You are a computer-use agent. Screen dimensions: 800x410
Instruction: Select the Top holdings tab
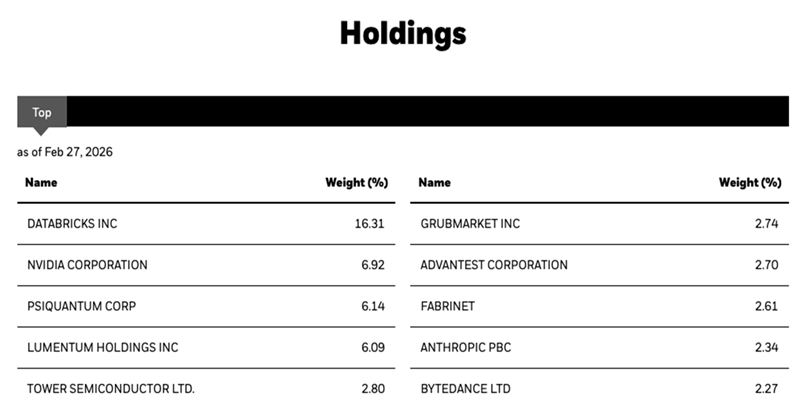42,113
